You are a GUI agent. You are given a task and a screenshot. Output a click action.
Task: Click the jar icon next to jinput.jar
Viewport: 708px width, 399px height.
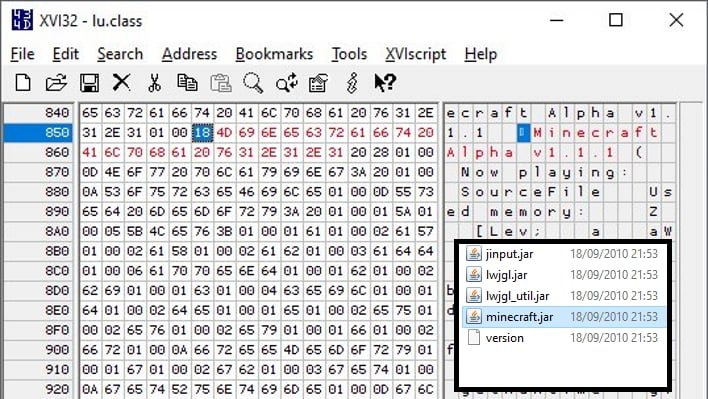click(474, 254)
